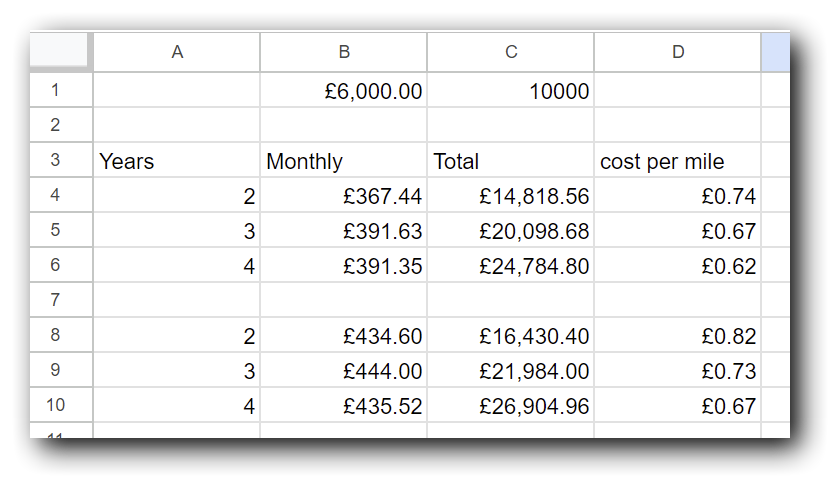
Task: Select the "cost per mile" cell
Action: [x=677, y=161]
